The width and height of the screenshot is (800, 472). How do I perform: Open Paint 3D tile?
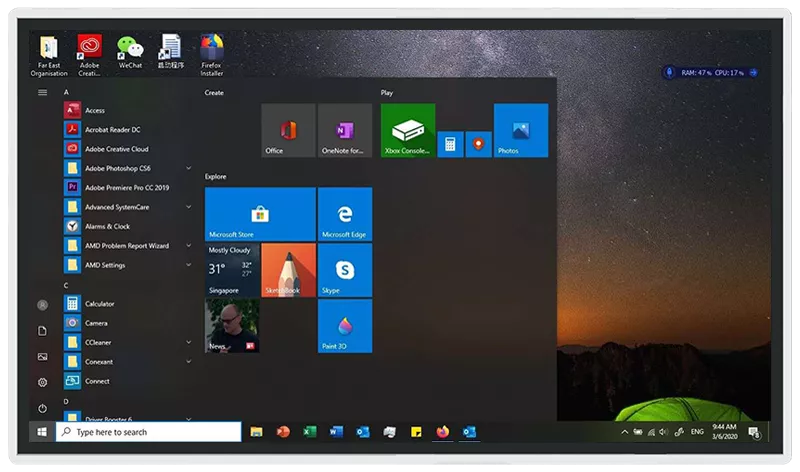tap(345, 326)
